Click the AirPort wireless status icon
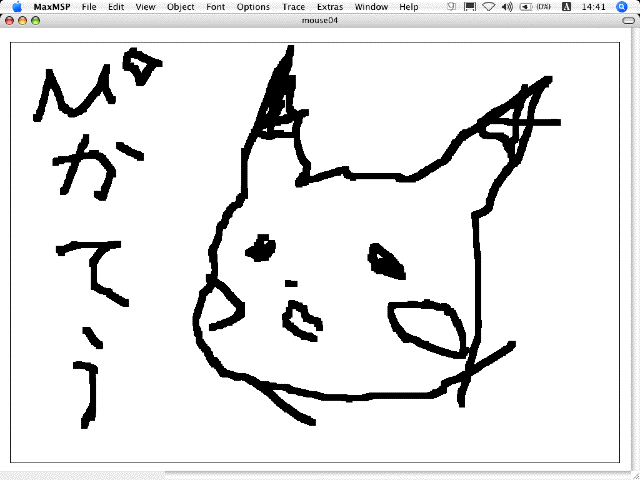The image size is (640, 480). 489,7
